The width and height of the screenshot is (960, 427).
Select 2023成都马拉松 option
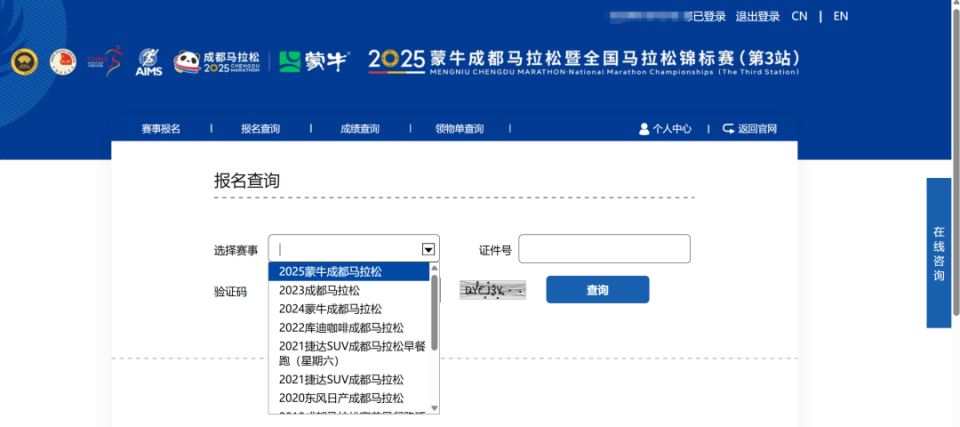(x=349, y=290)
